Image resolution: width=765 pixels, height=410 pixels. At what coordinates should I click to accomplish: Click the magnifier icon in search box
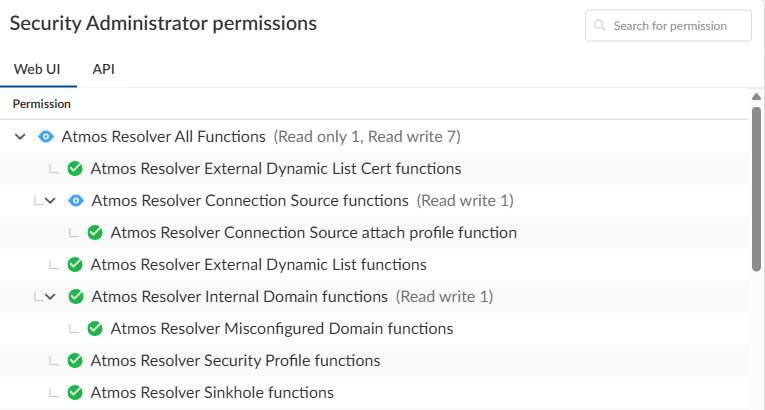tap(600, 26)
